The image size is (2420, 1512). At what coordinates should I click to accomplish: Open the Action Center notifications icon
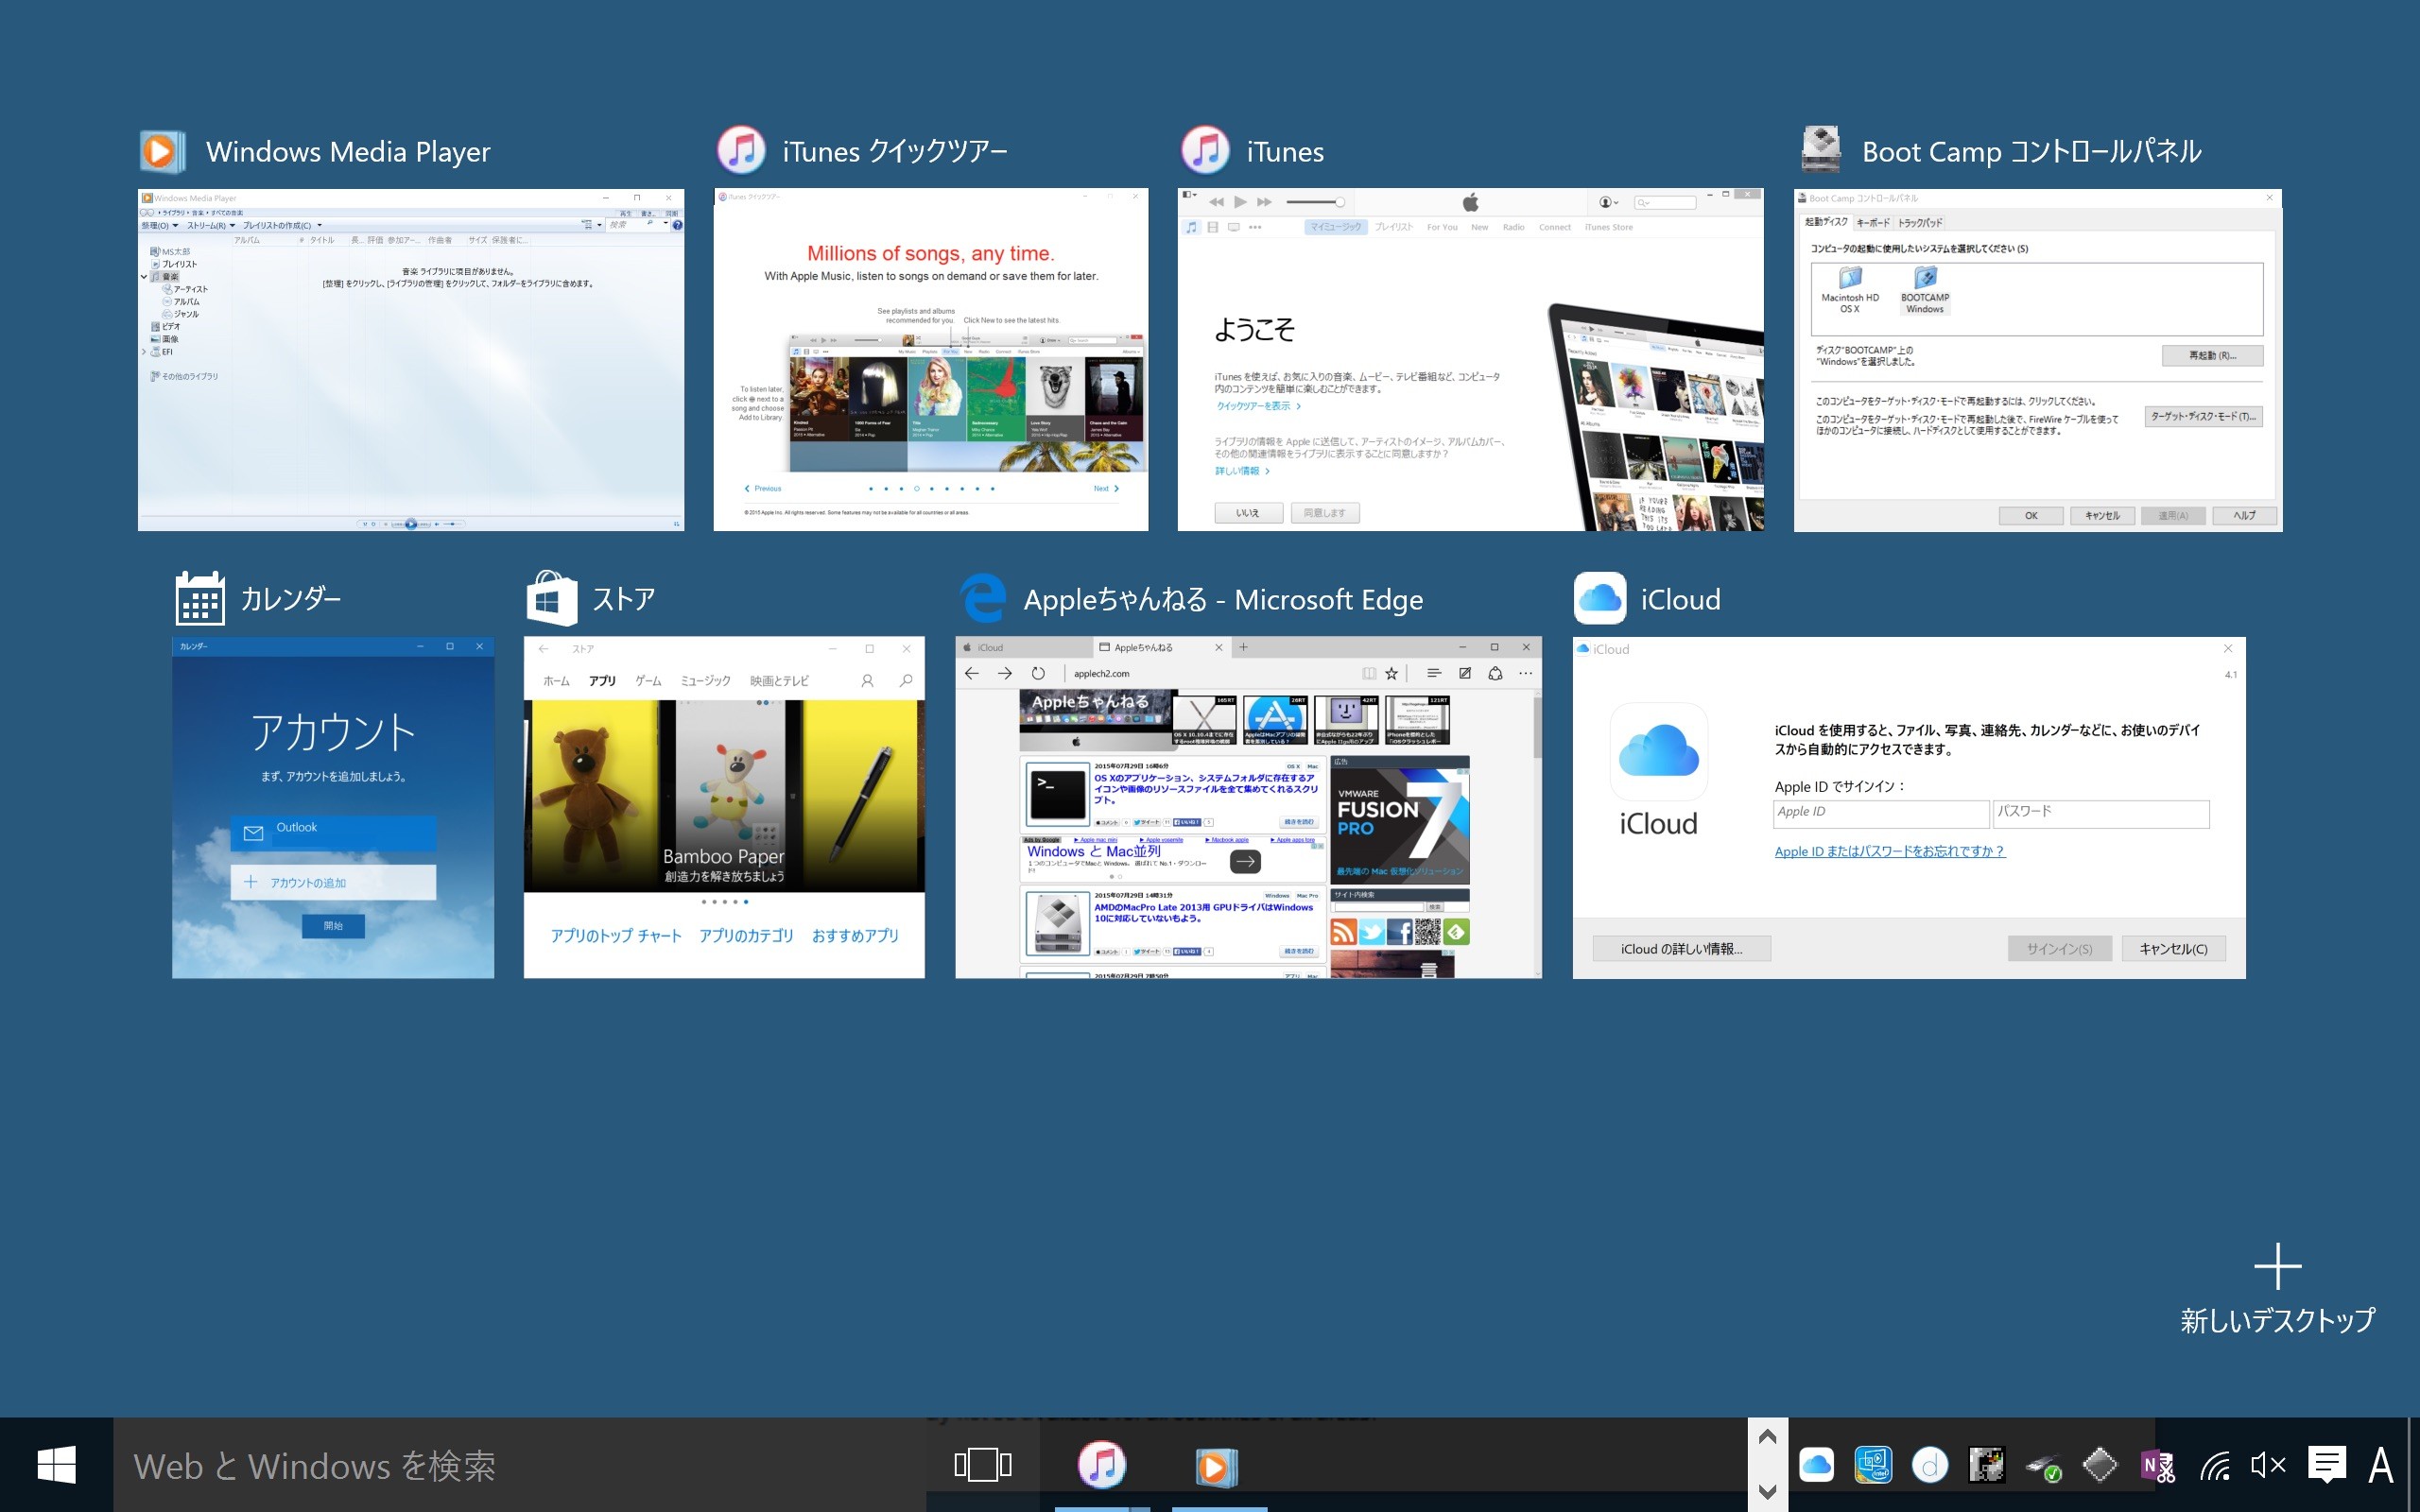click(x=2327, y=1466)
